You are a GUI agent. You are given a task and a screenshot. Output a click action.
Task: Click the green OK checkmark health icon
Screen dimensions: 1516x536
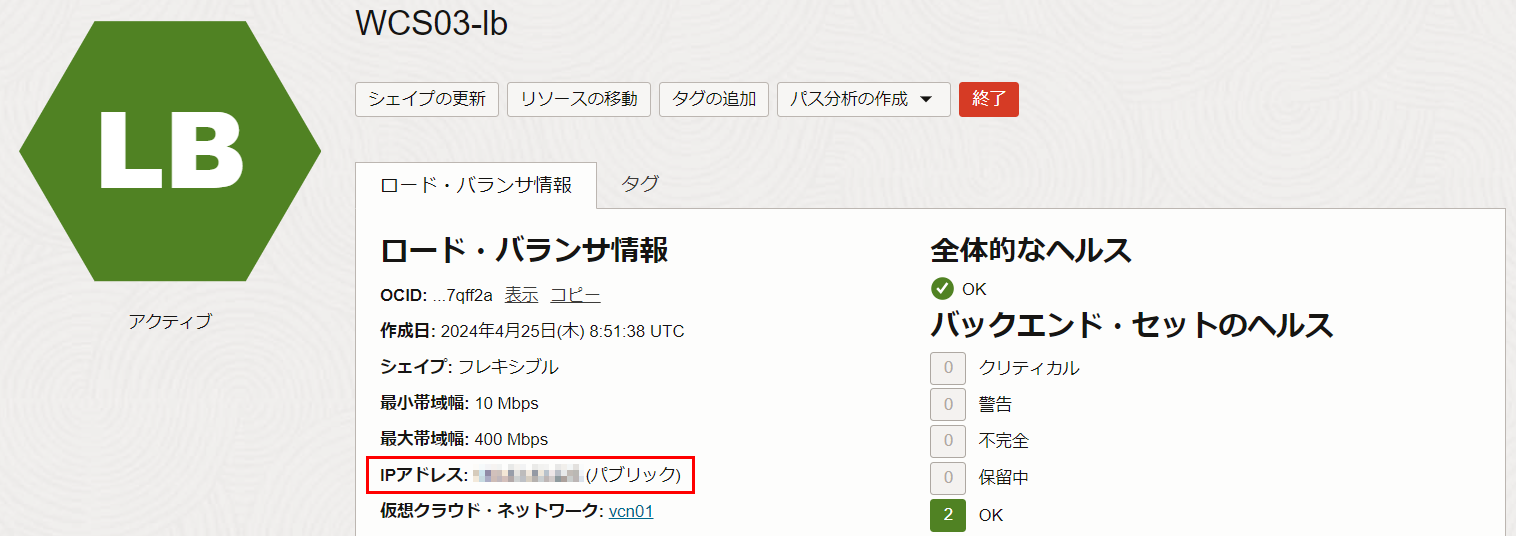tap(942, 289)
